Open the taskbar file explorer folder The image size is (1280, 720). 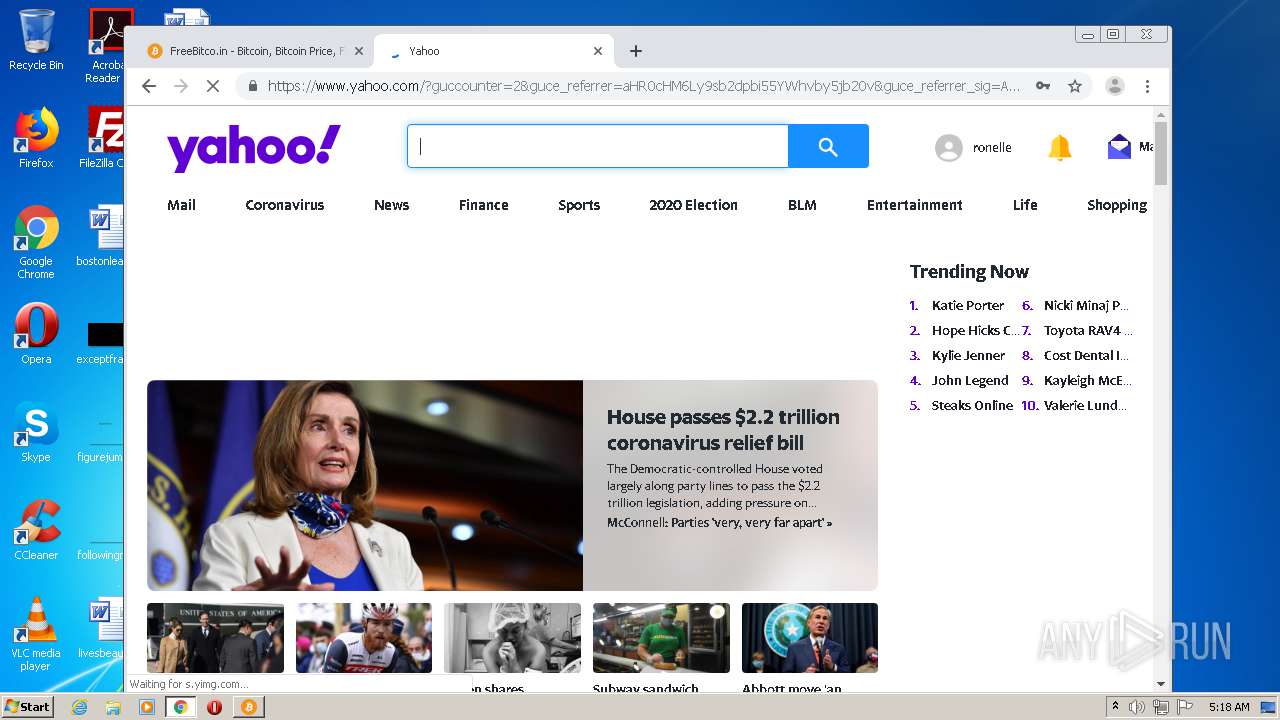(x=113, y=707)
